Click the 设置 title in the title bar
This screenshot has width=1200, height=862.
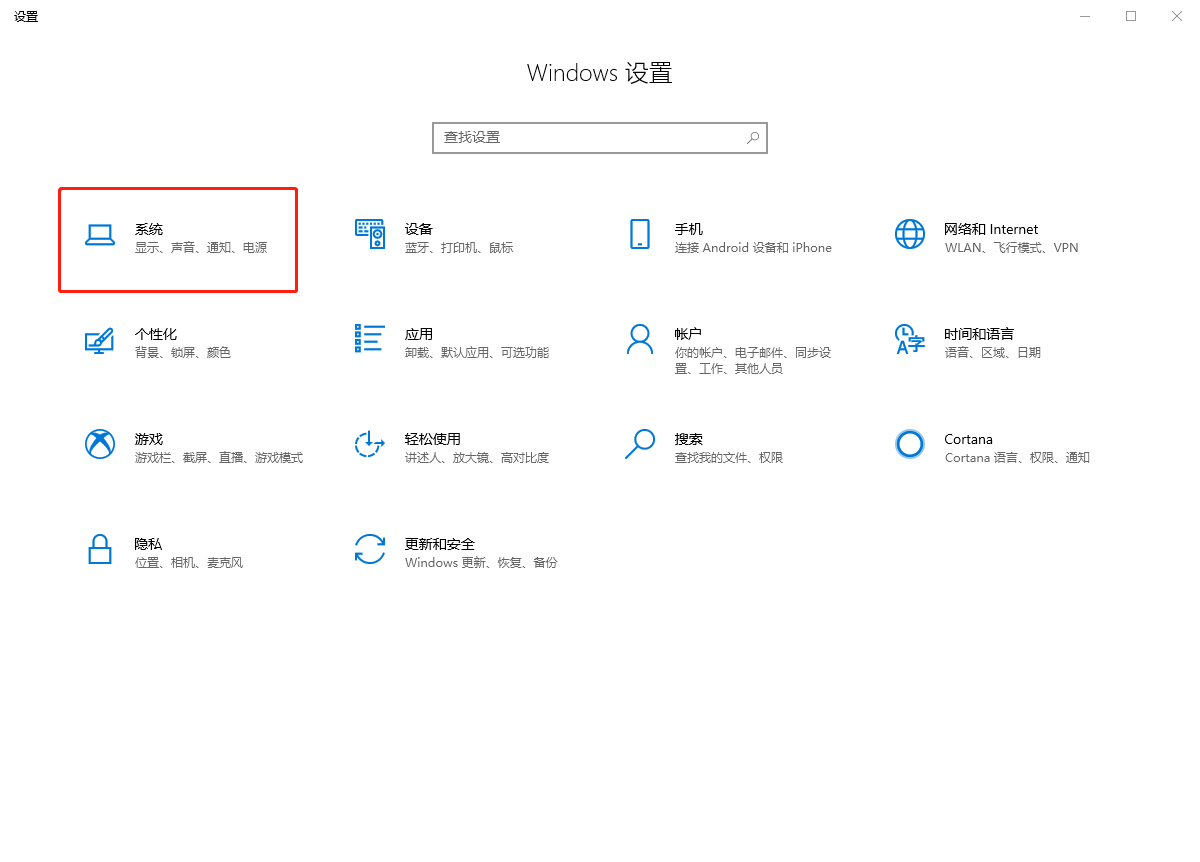coord(26,16)
